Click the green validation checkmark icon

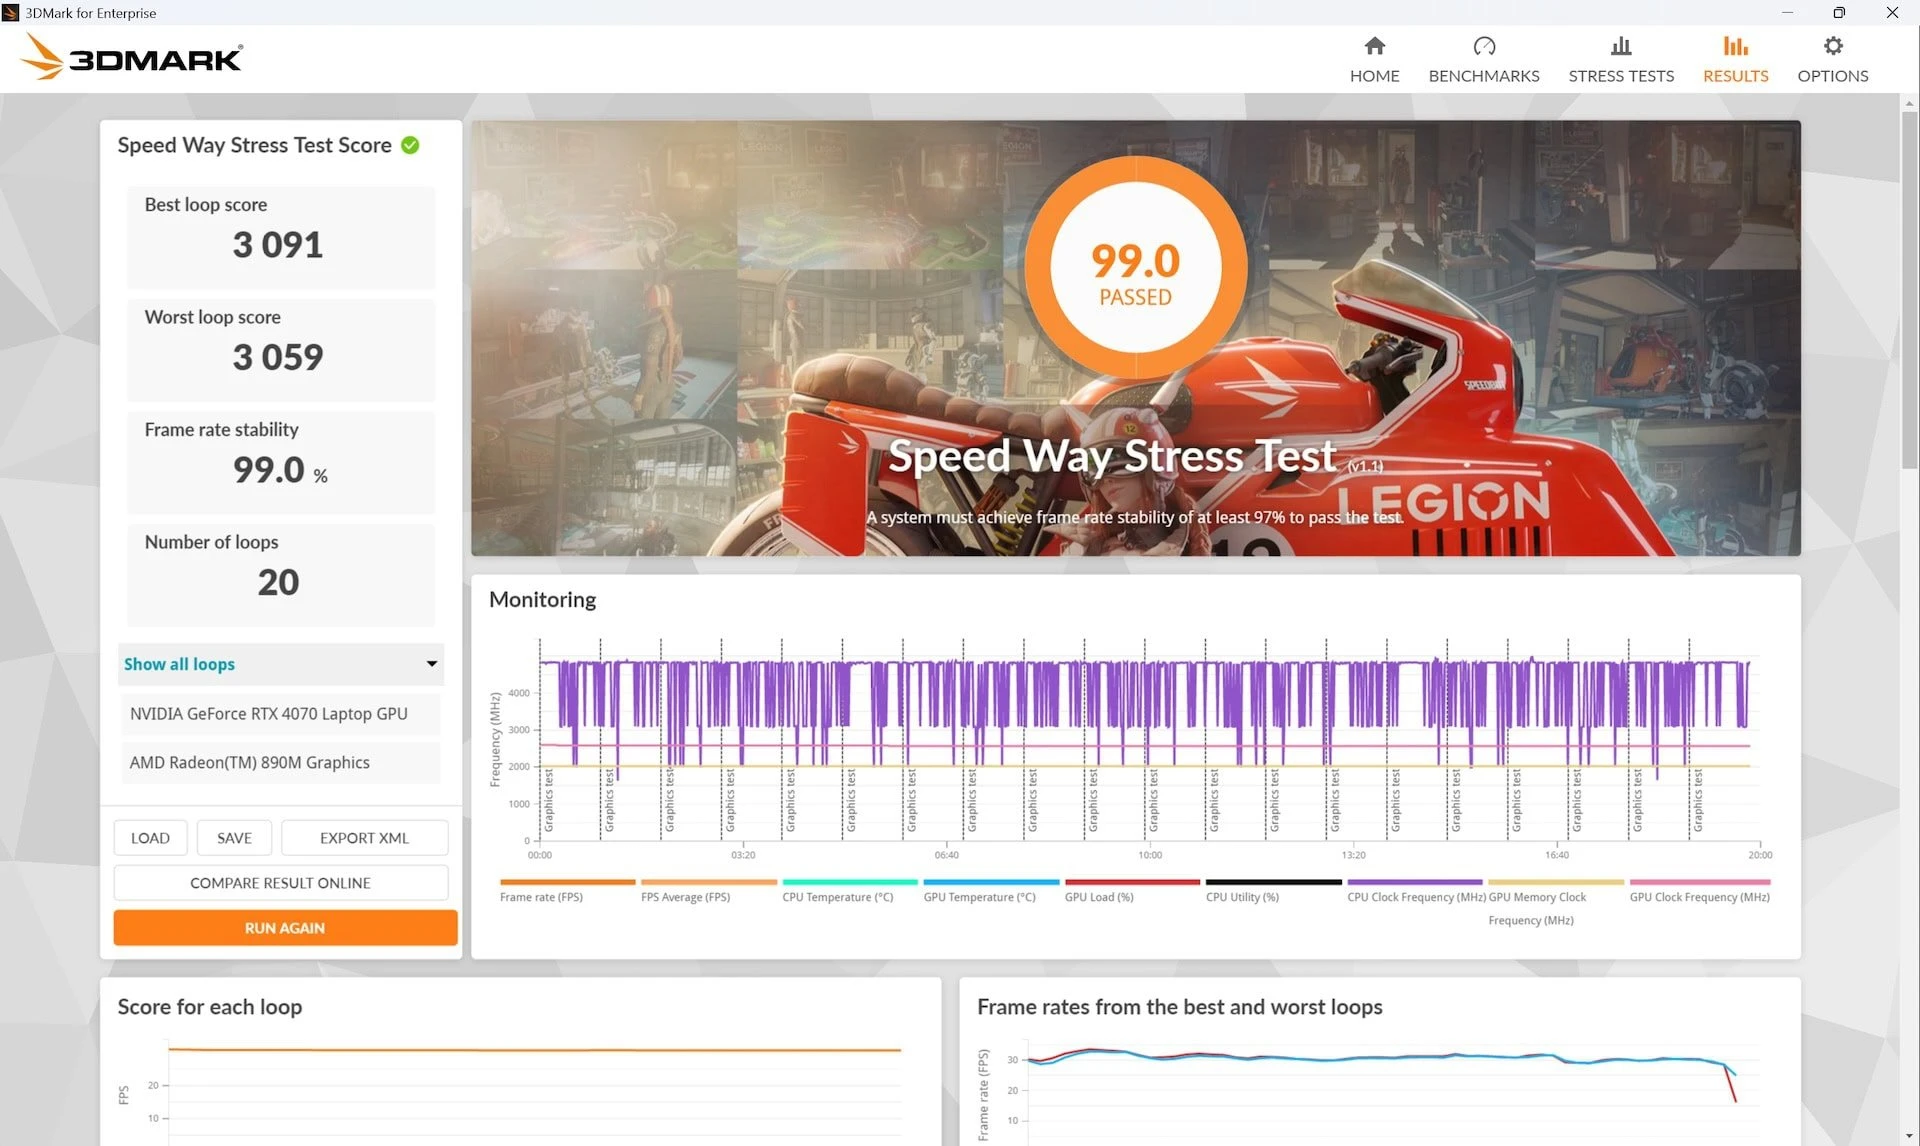tap(410, 145)
